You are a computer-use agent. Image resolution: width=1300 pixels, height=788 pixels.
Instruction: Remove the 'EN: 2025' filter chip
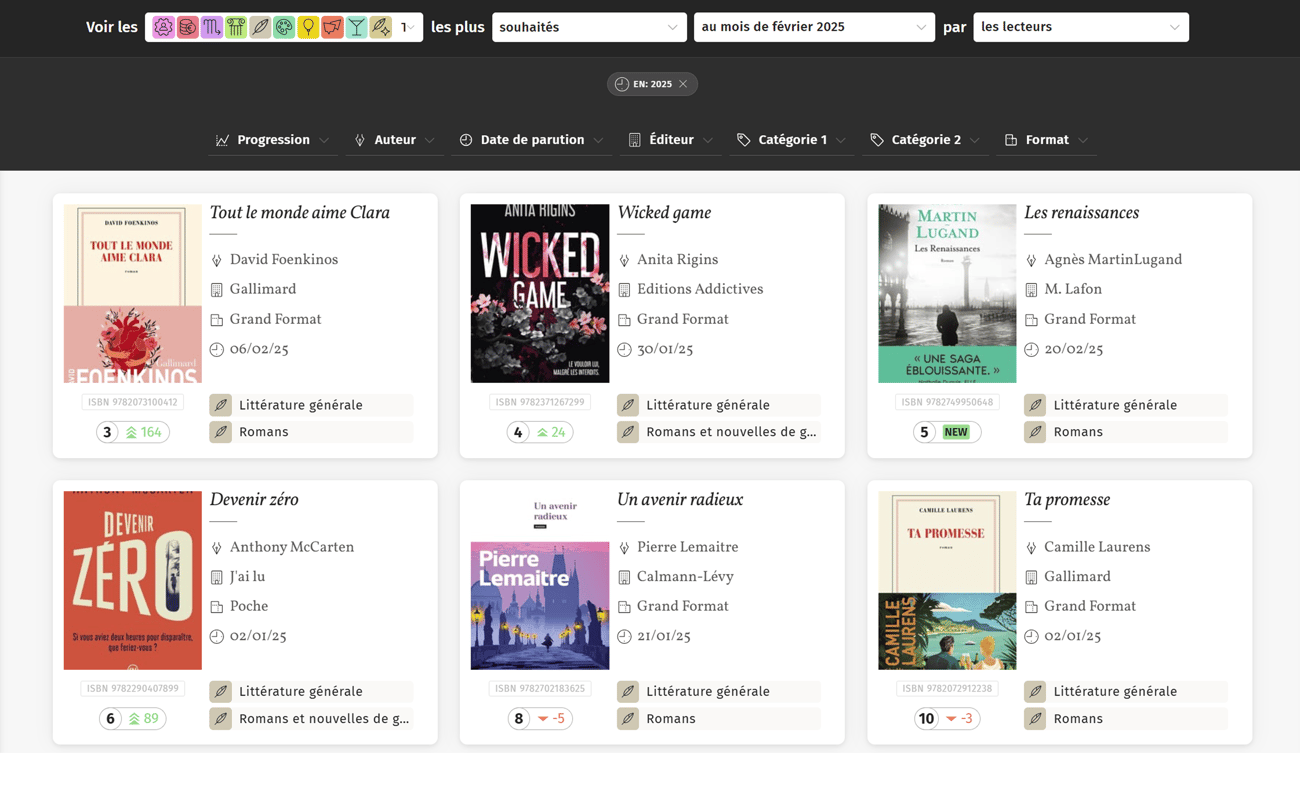click(683, 84)
